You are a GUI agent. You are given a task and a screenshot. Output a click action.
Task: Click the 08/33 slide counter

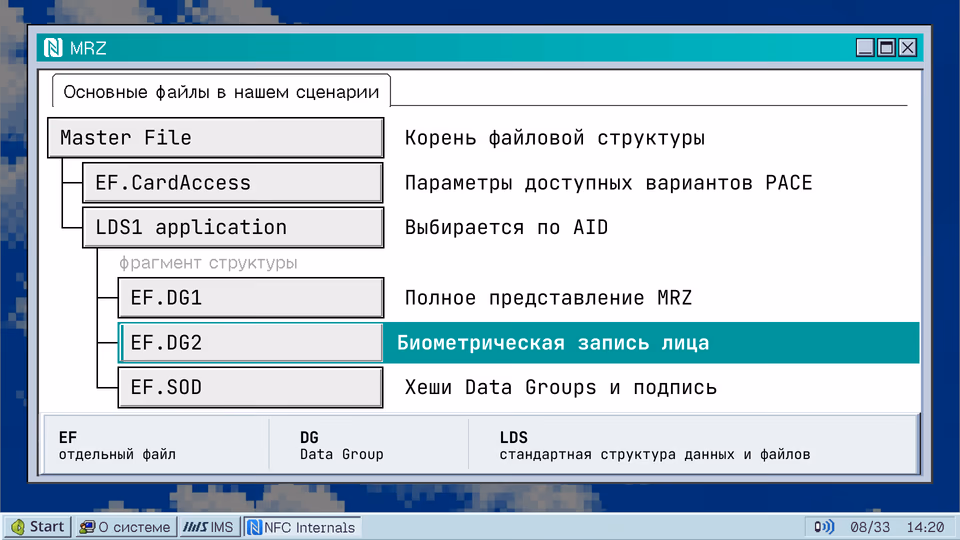(869, 527)
